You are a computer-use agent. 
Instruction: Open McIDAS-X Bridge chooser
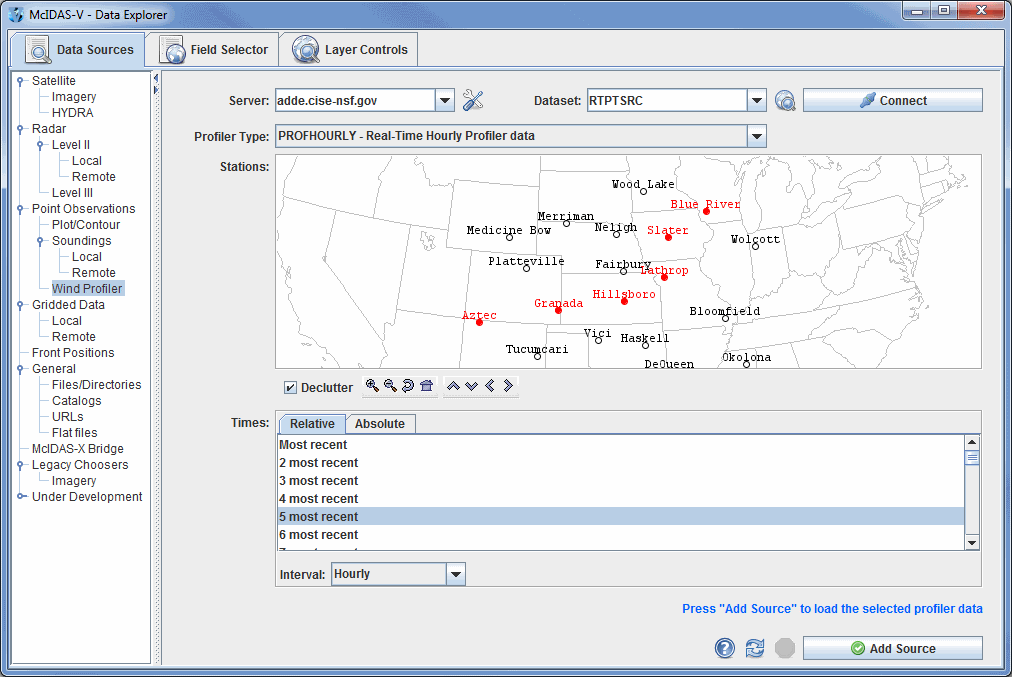77,449
